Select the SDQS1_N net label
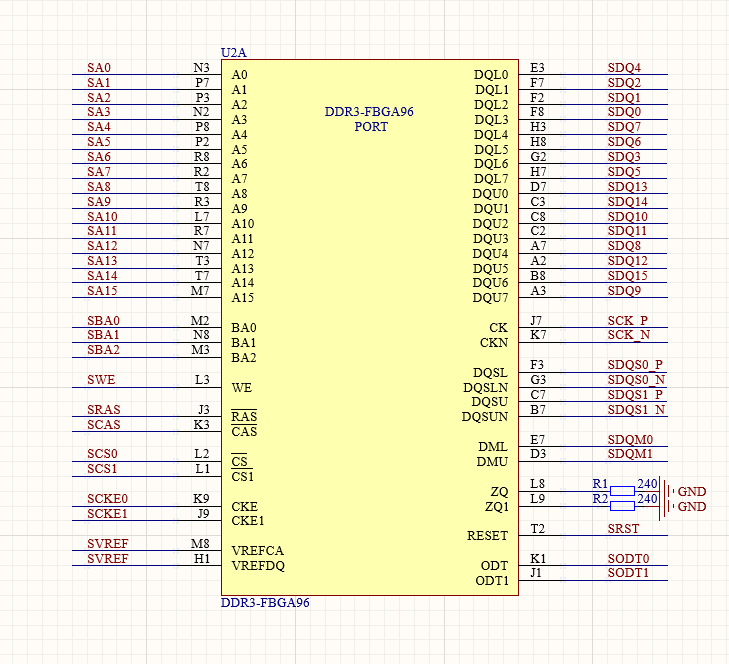729x664 pixels. tap(636, 410)
